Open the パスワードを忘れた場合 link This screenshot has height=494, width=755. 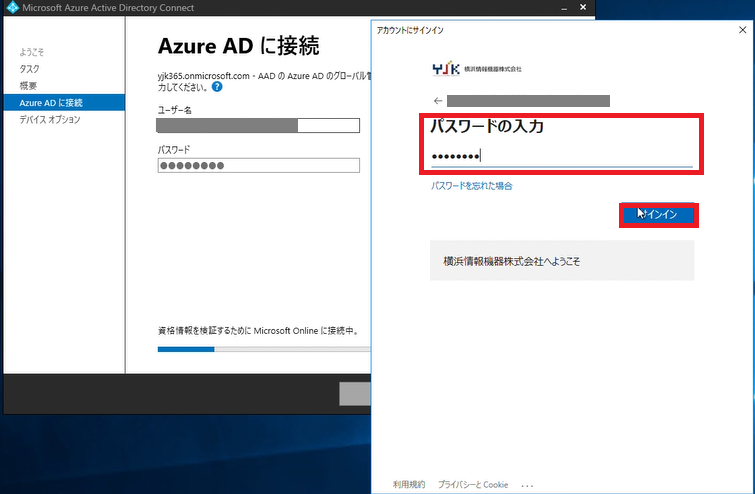471,186
